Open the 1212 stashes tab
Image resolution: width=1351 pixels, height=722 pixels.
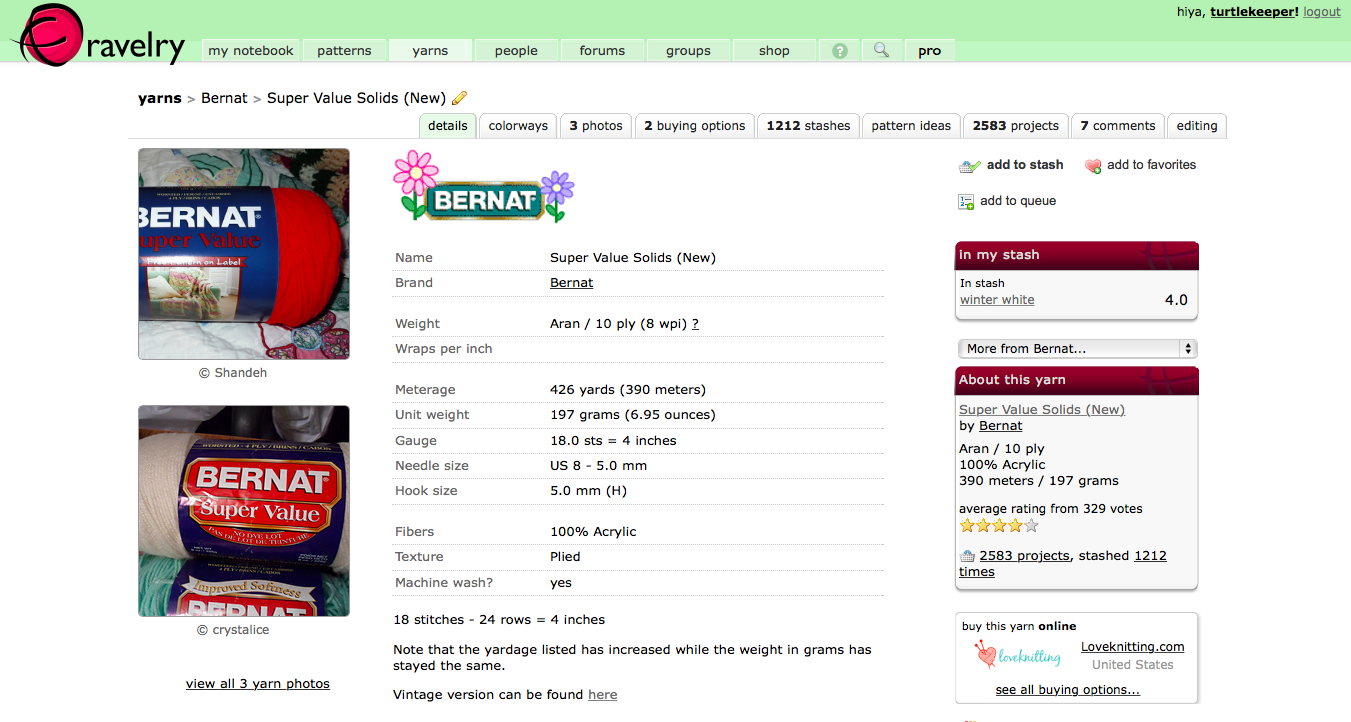pos(808,126)
